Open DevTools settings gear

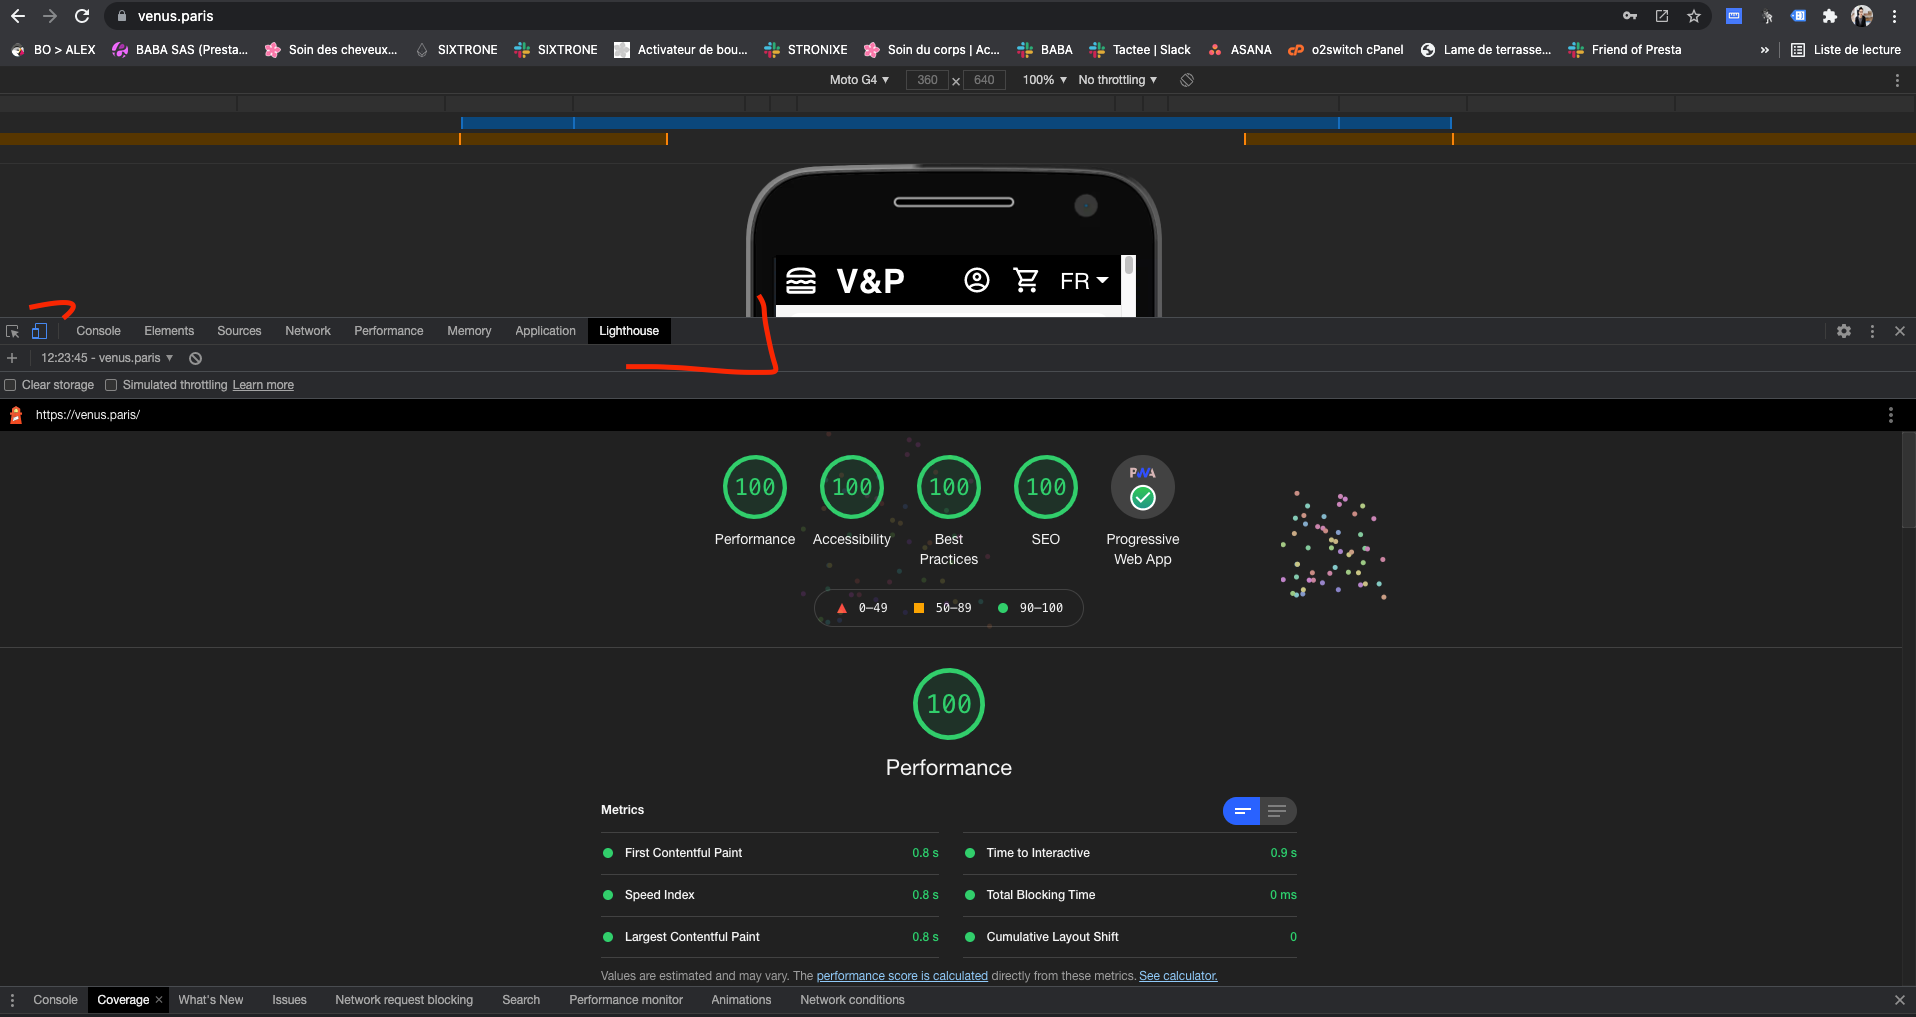pyautogui.click(x=1844, y=331)
